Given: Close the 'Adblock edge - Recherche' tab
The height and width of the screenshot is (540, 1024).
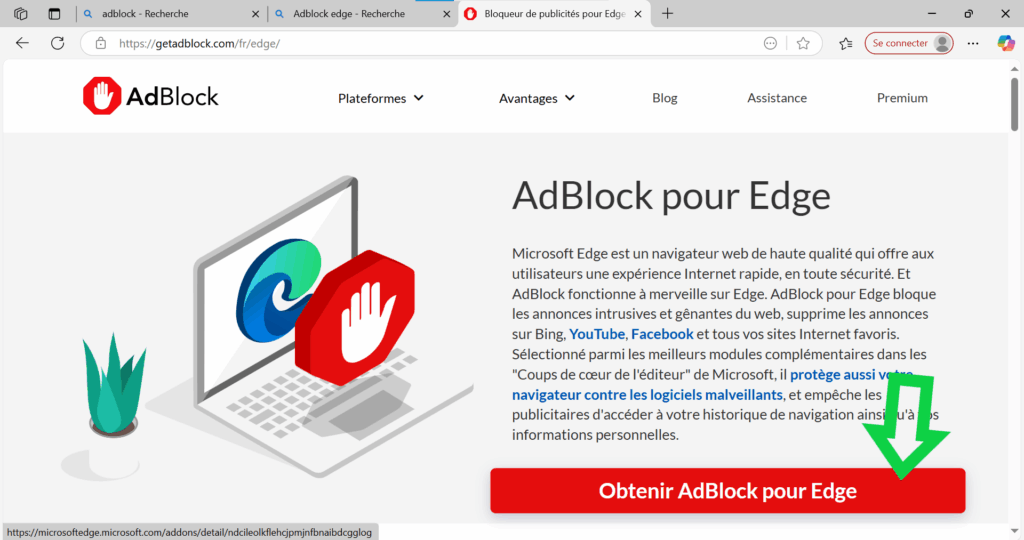Looking at the screenshot, I should (x=446, y=14).
